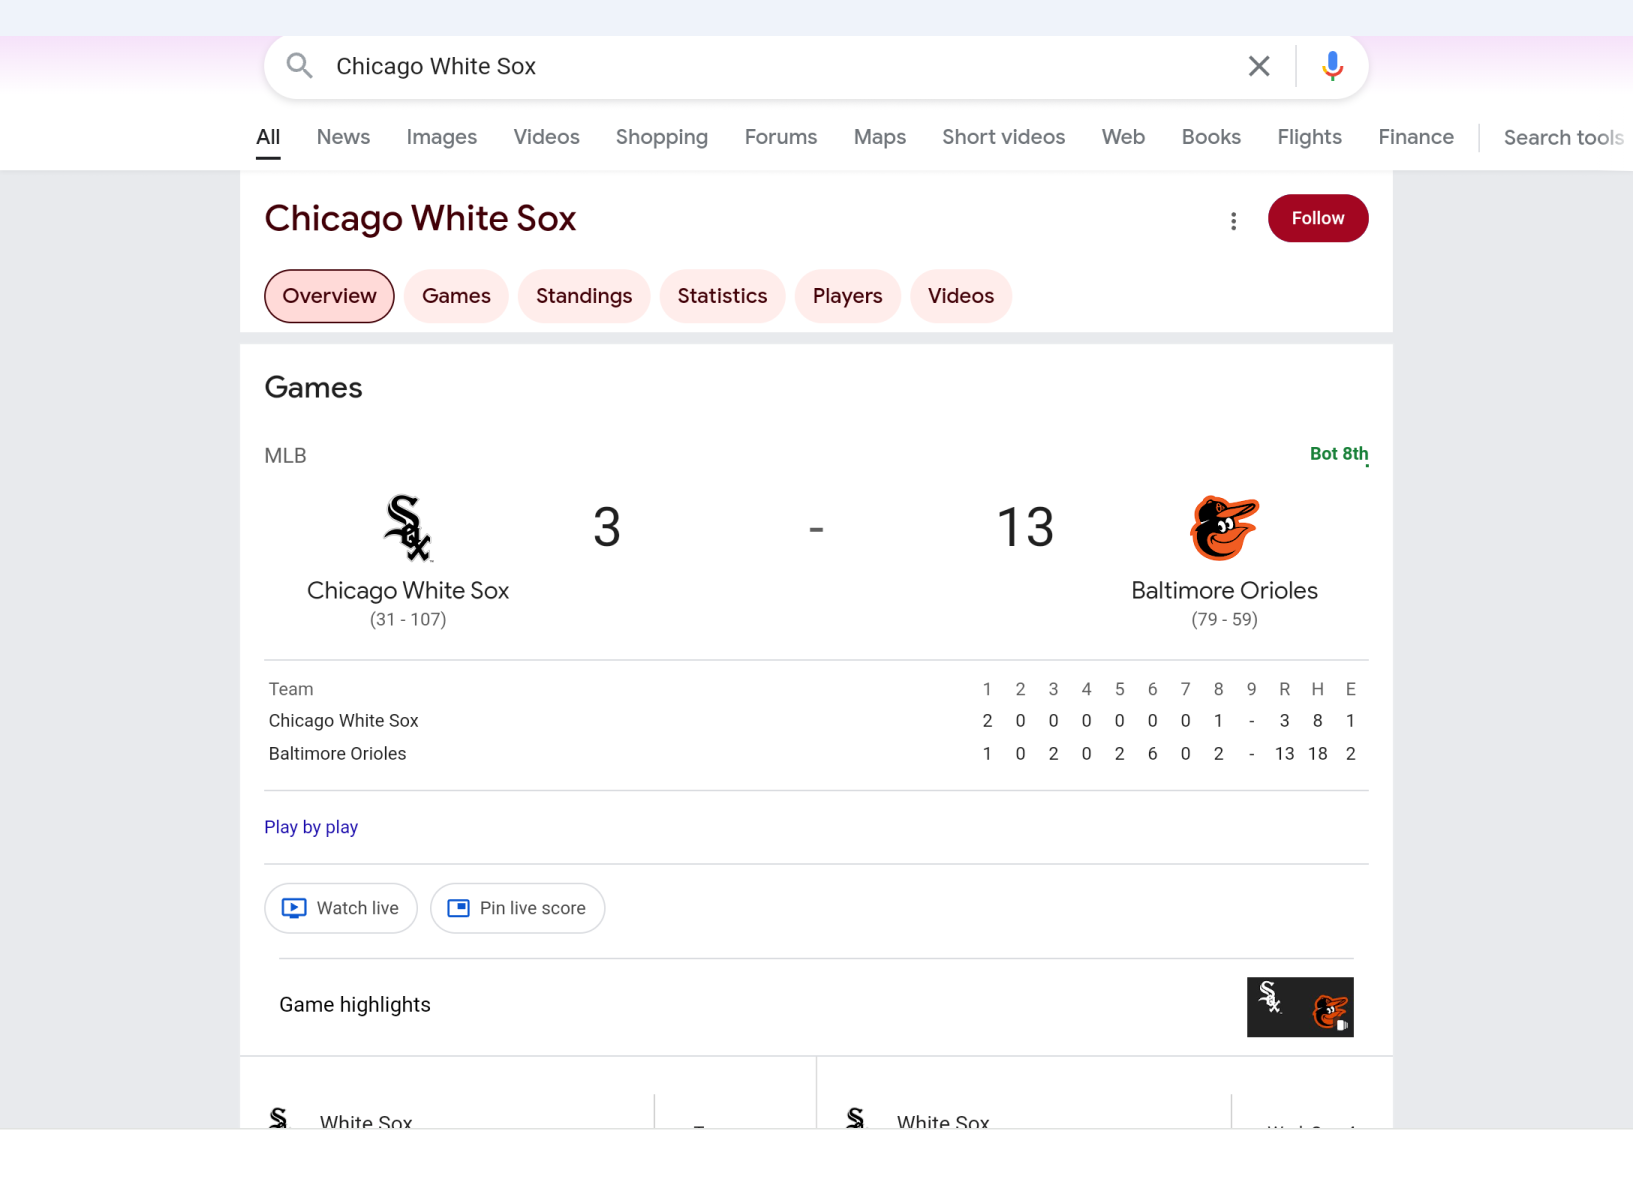Screen dimensions: 1633x1200
Task: Click the Baltimore Orioles team logo
Action: (1224, 528)
